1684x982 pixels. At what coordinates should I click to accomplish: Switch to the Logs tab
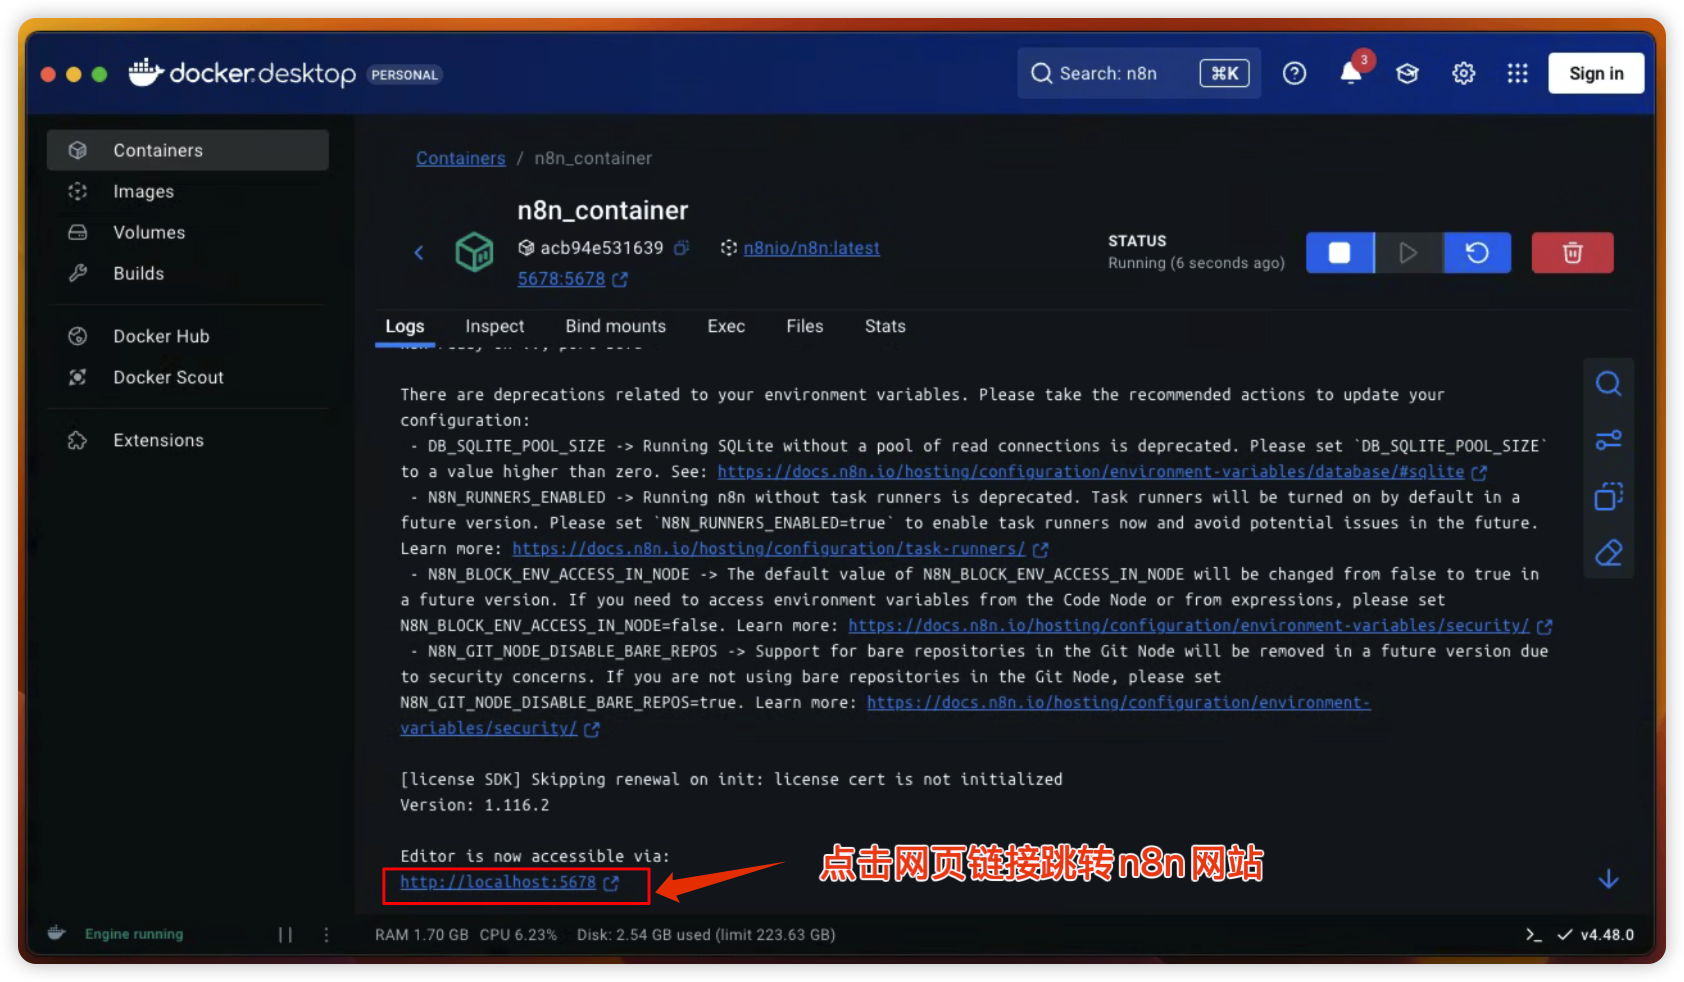tap(405, 326)
